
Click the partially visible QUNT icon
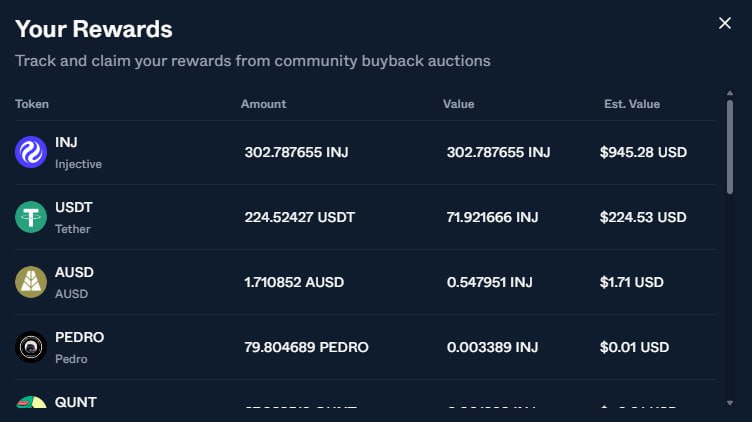pyautogui.click(x=31, y=404)
